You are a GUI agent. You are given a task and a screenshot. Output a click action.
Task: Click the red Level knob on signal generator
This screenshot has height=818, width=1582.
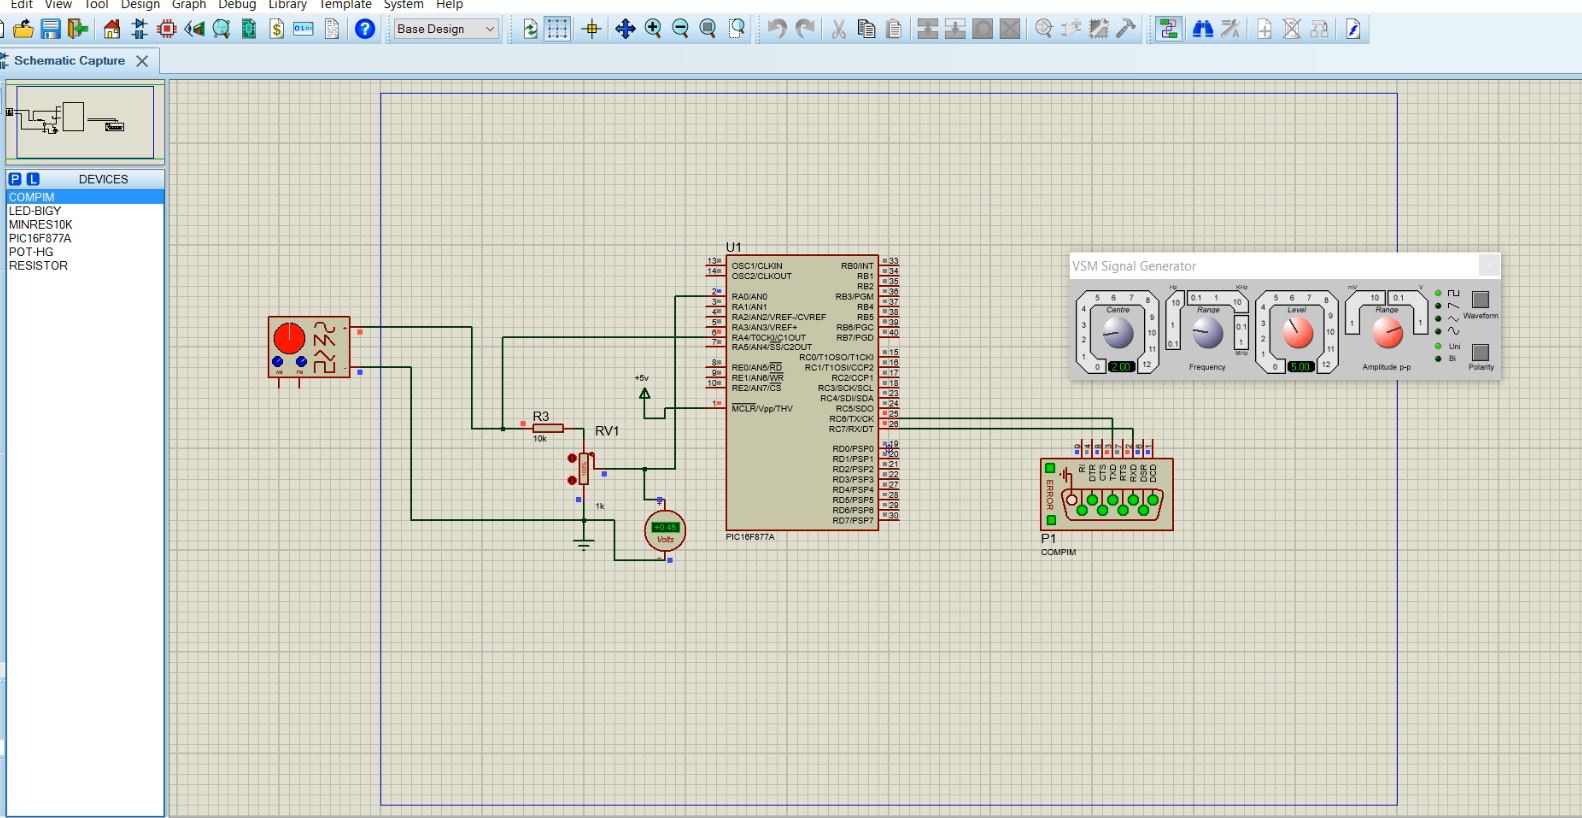(x=1297, y=333)
